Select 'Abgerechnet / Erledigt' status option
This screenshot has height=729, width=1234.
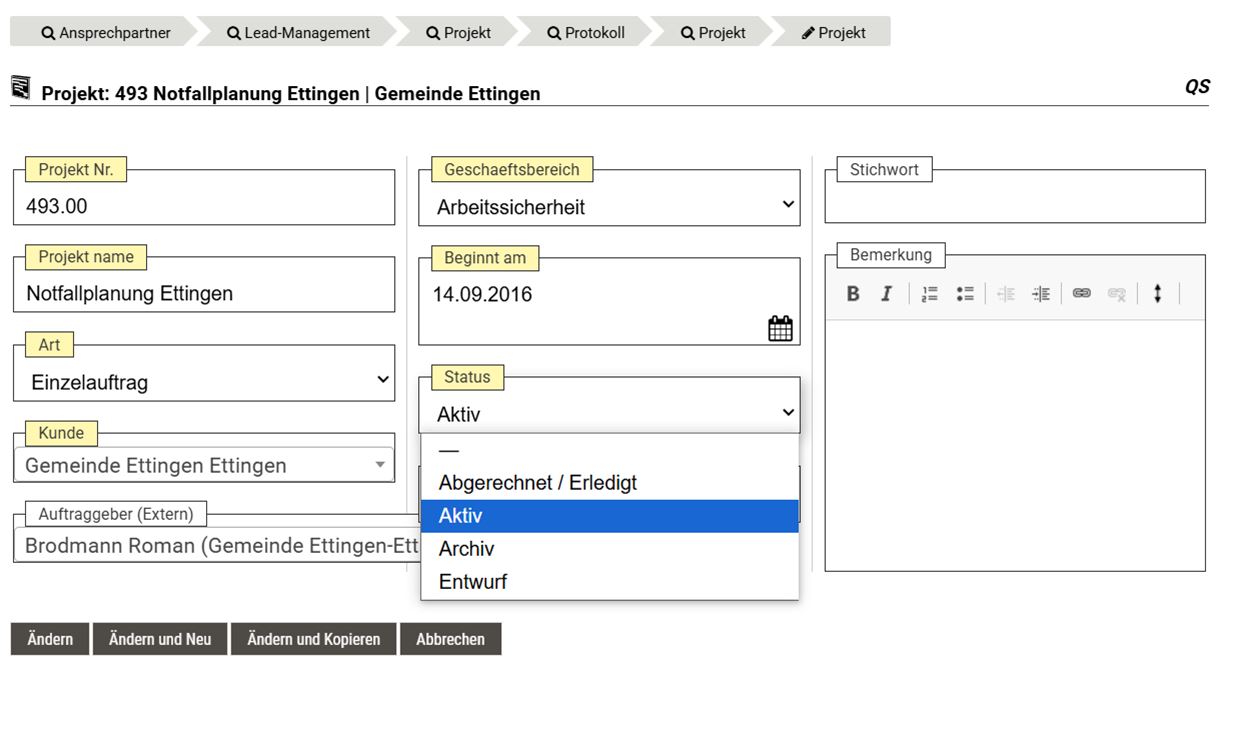[610, 483]
